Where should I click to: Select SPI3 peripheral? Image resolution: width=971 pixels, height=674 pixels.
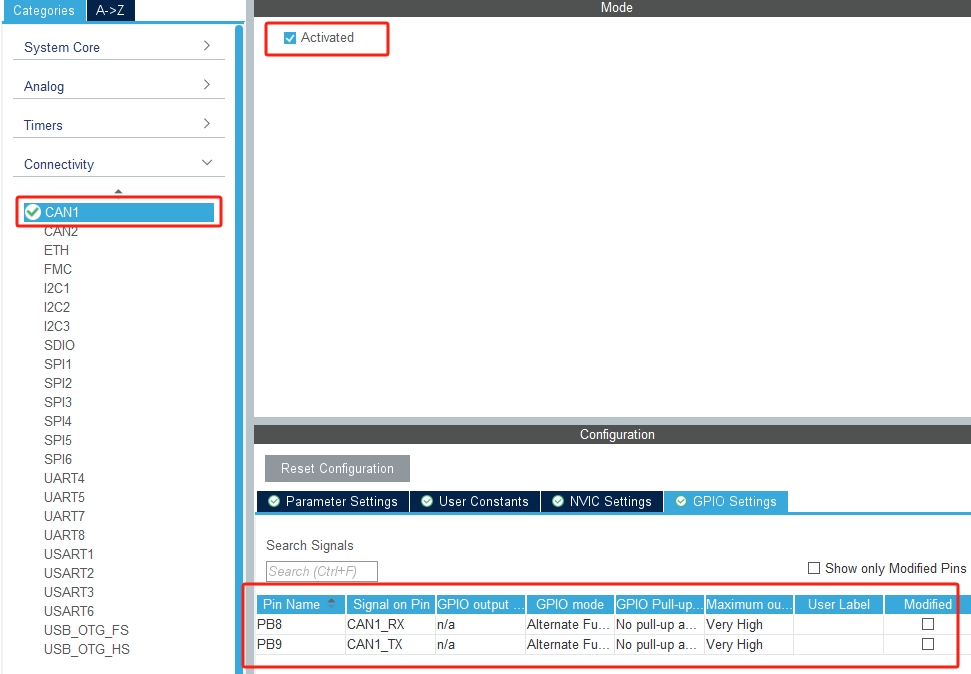click(x=58, y=403)
